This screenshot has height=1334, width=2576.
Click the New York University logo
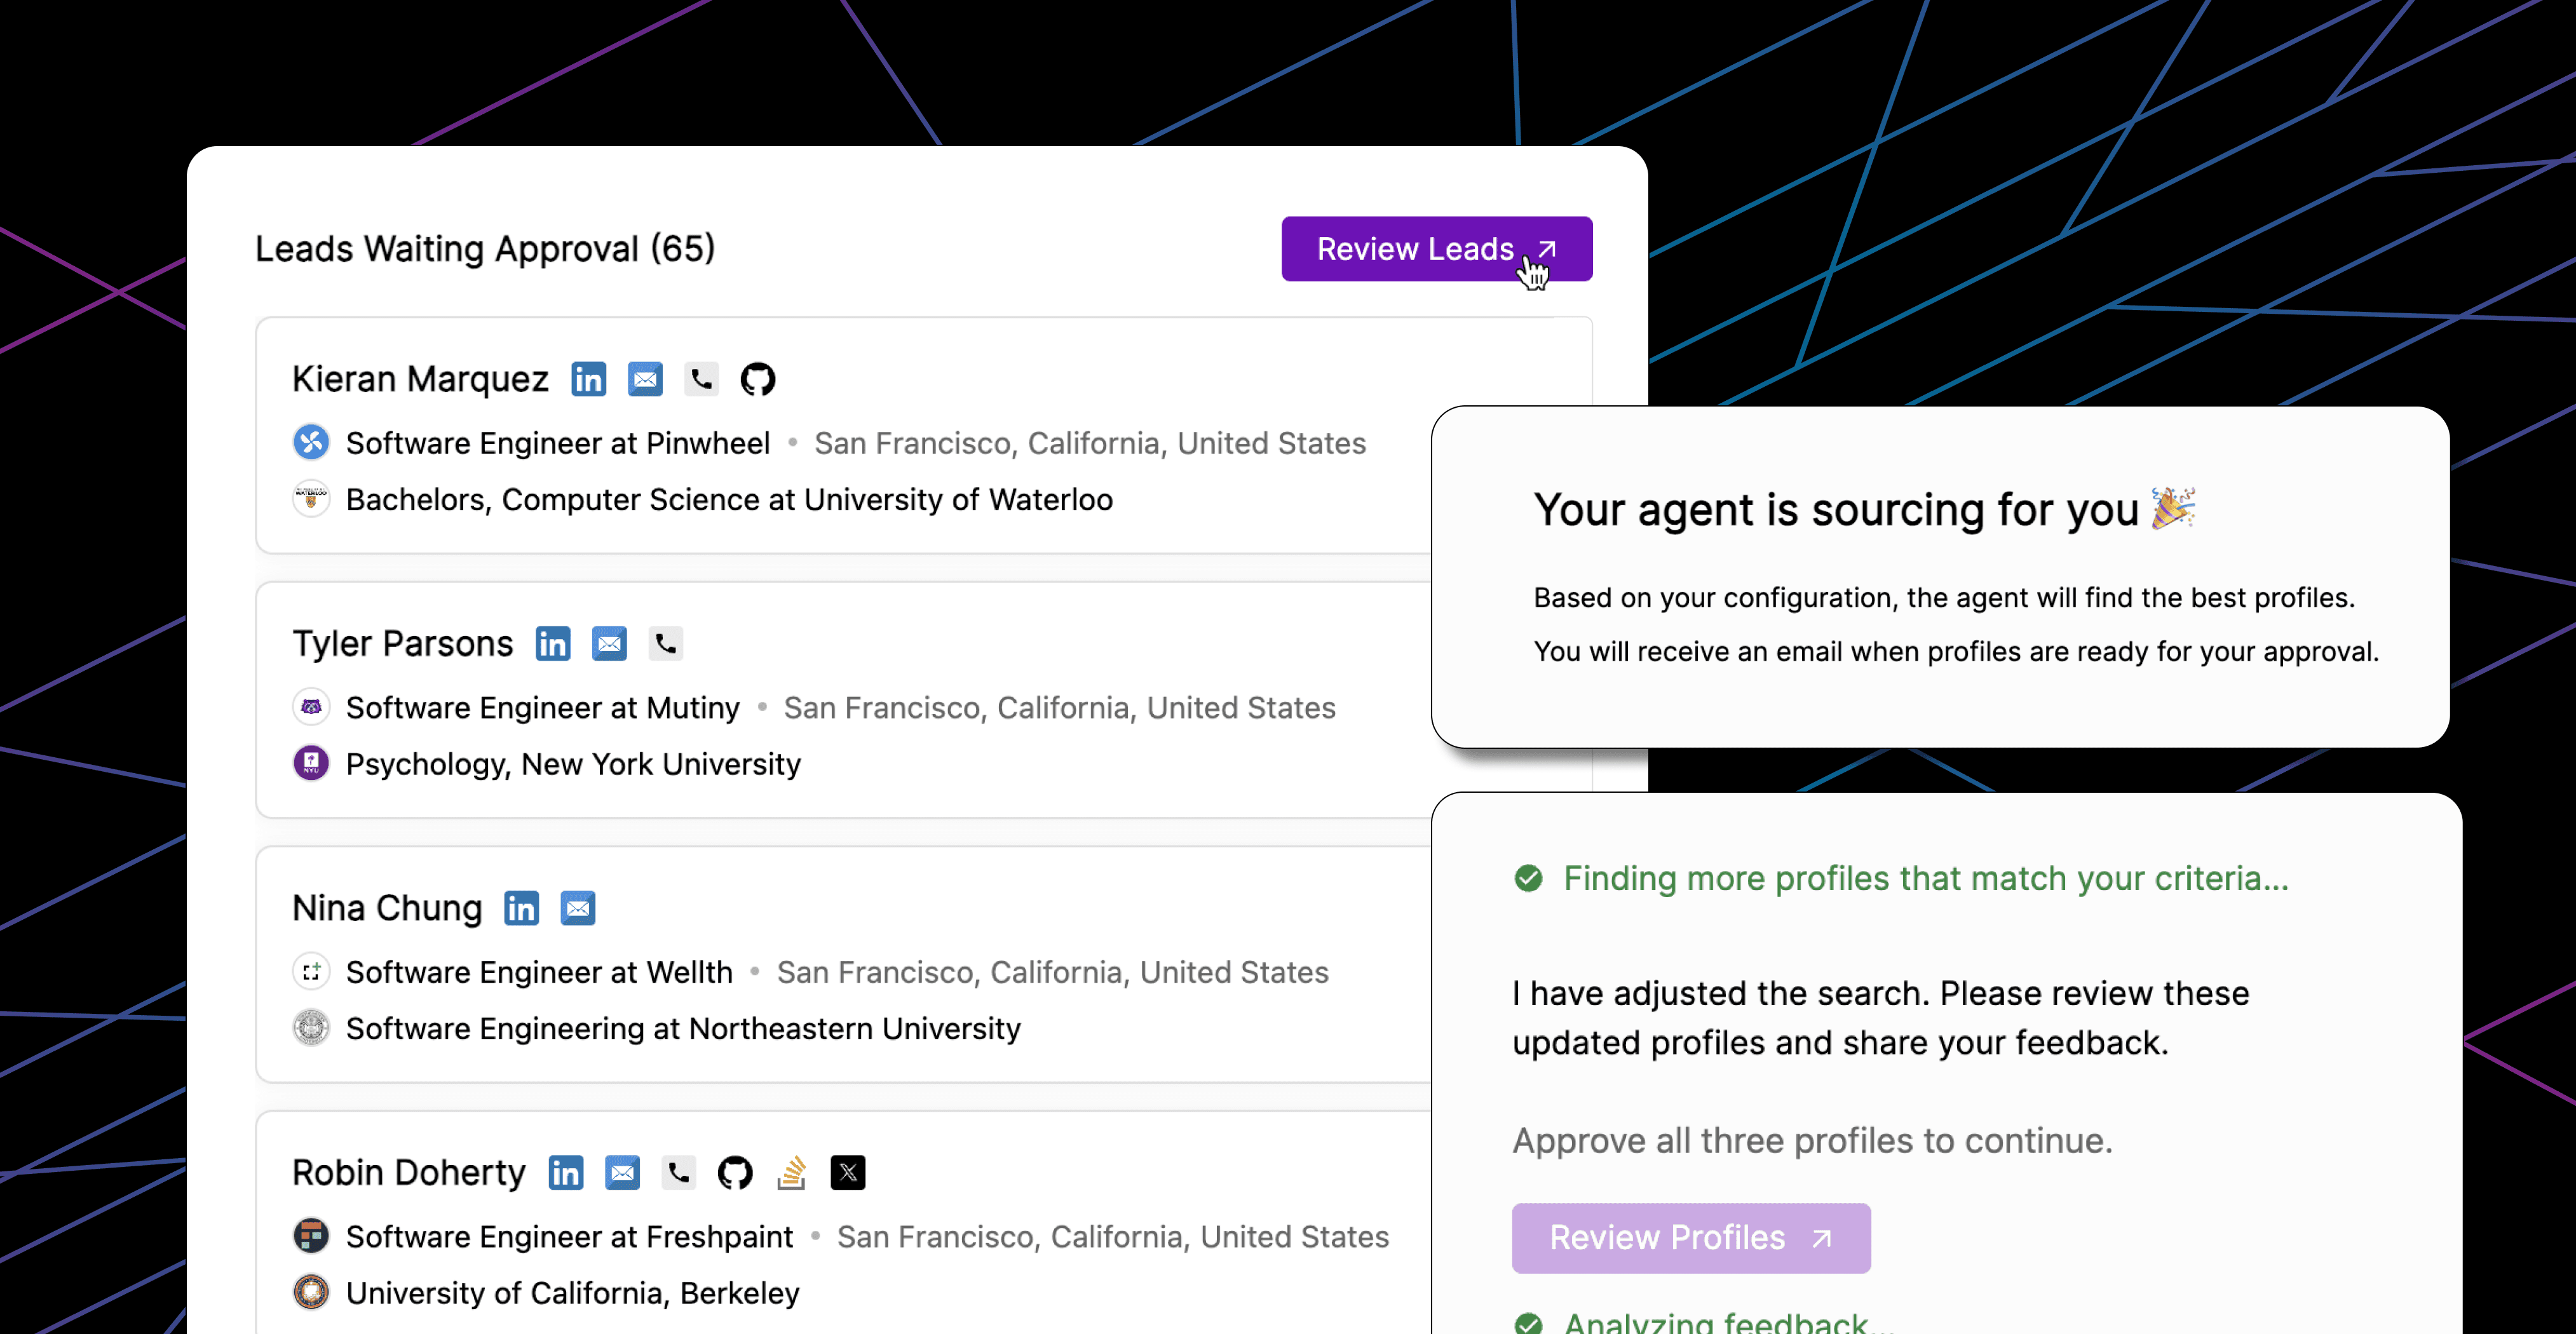pyautogui.click(x=311, y=764)
